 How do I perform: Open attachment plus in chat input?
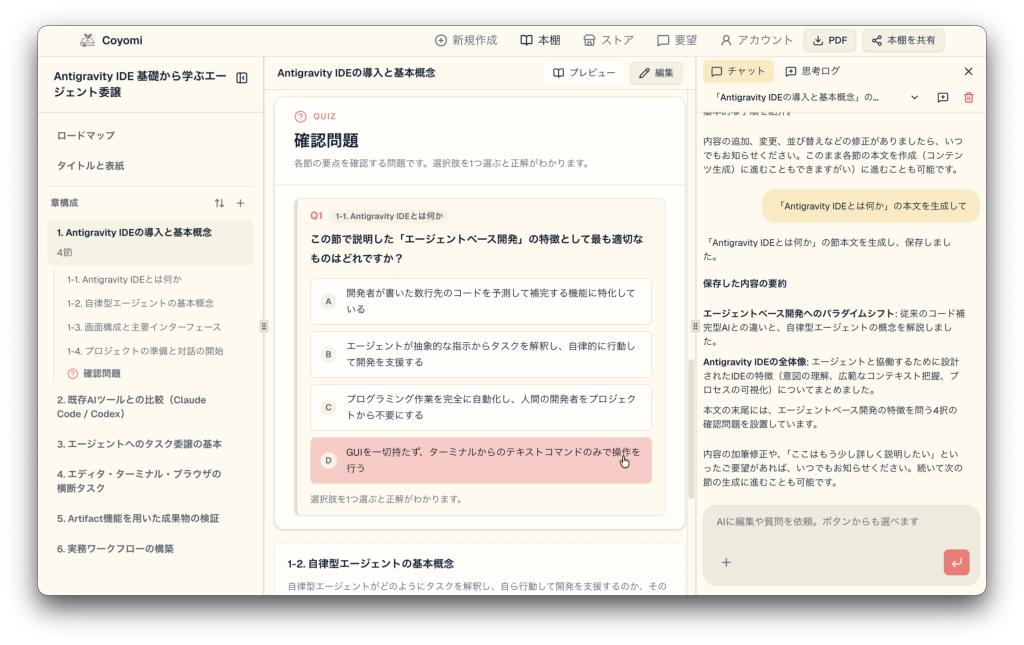pyautogui.click(x=726, y=562)
